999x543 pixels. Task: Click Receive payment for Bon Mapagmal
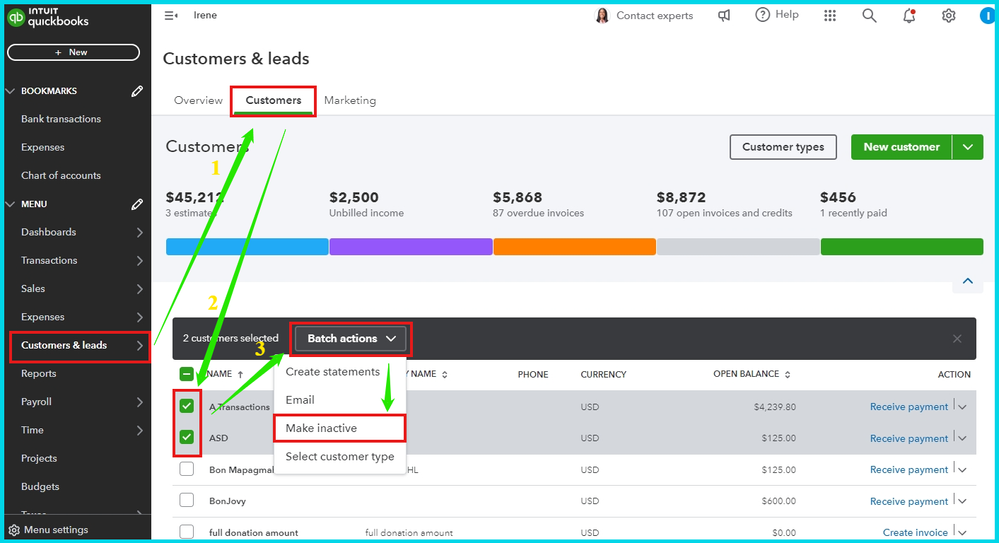909,470
